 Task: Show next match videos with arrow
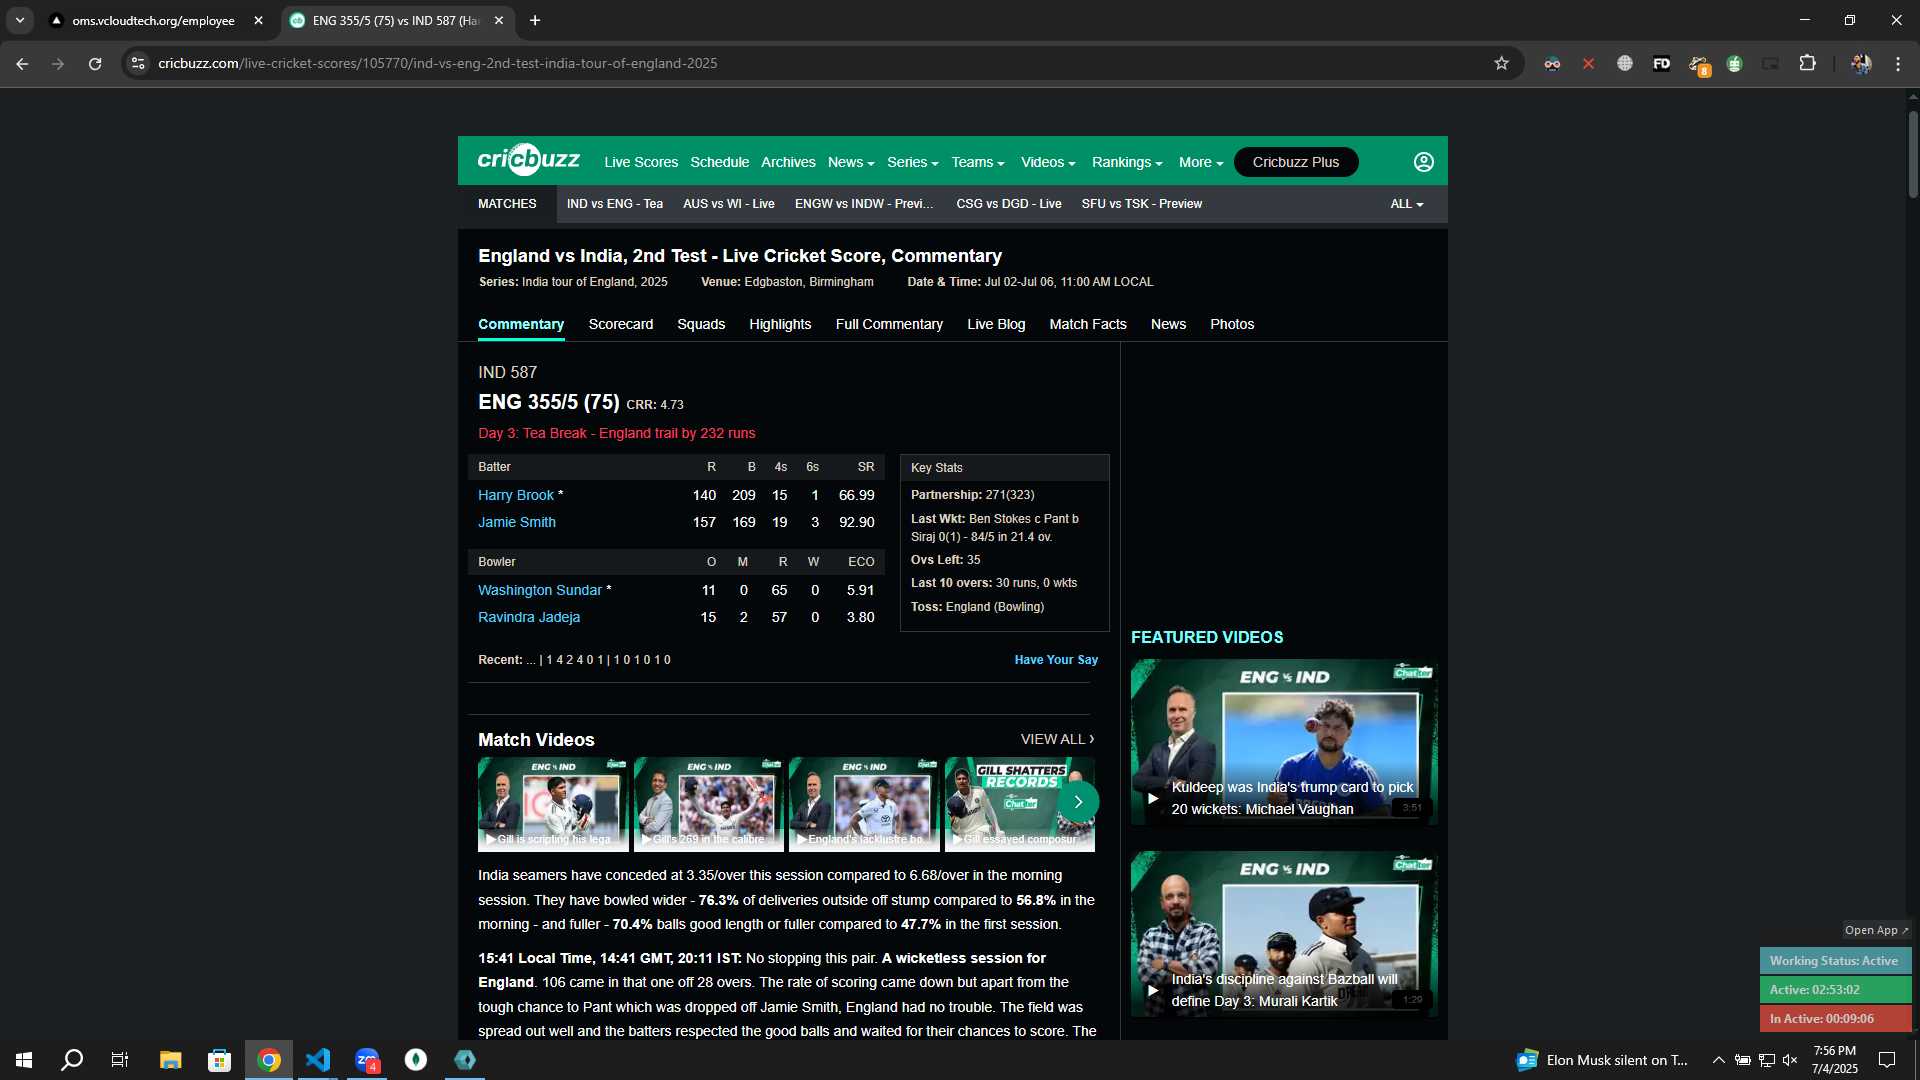[1078, 802]
